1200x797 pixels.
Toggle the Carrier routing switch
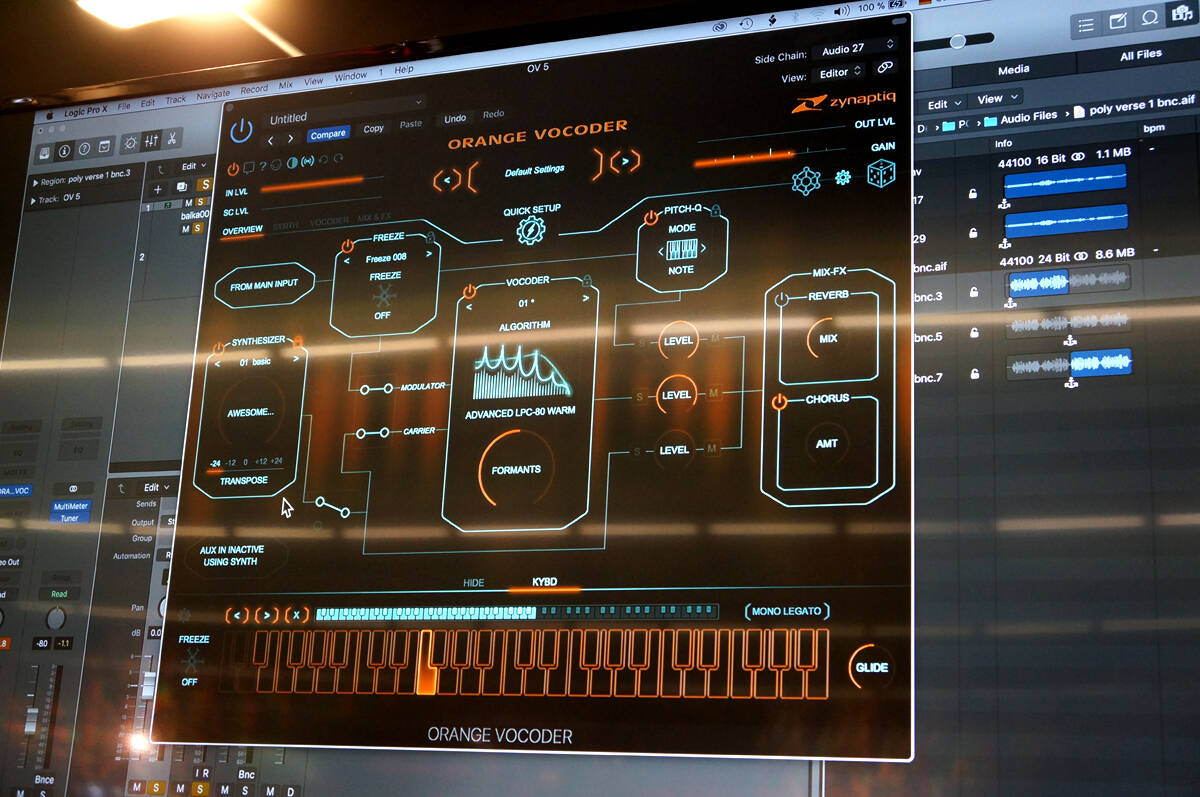point(372,433)
